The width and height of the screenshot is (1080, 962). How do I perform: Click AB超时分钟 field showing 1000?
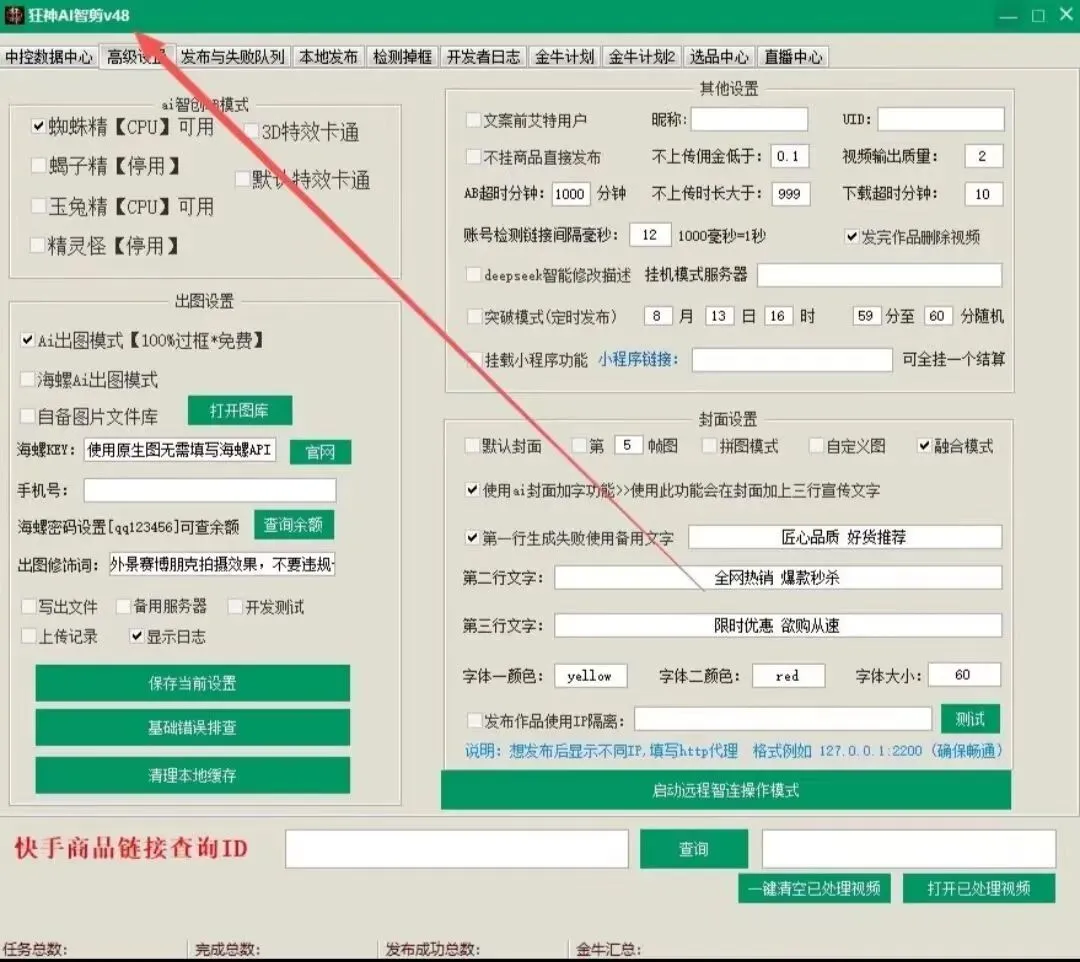[x=570, y=194]
